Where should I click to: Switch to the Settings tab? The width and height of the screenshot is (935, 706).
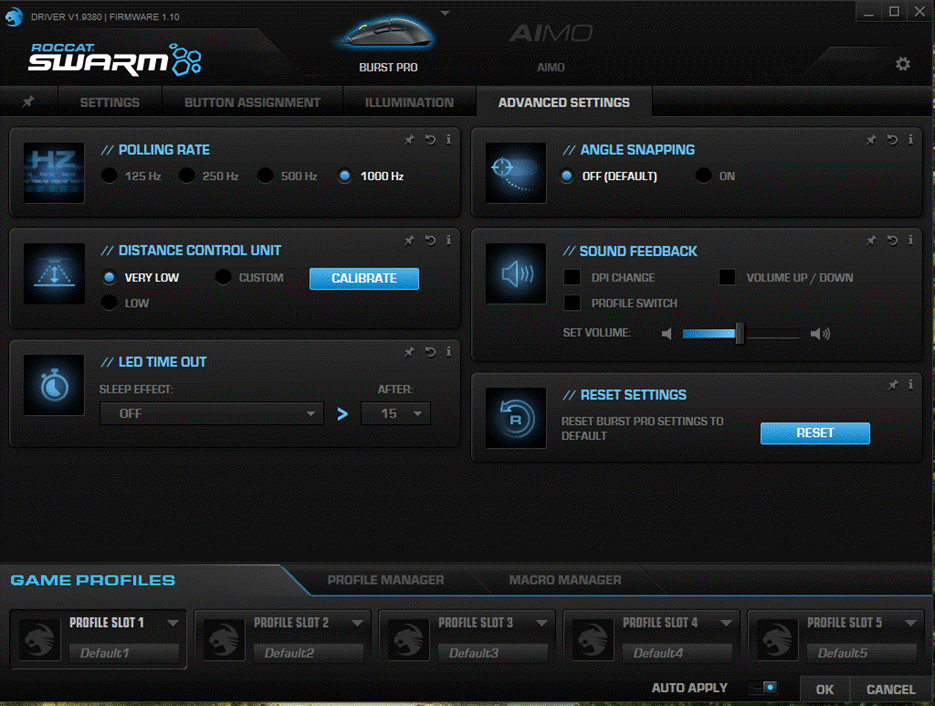click(110, 102)
